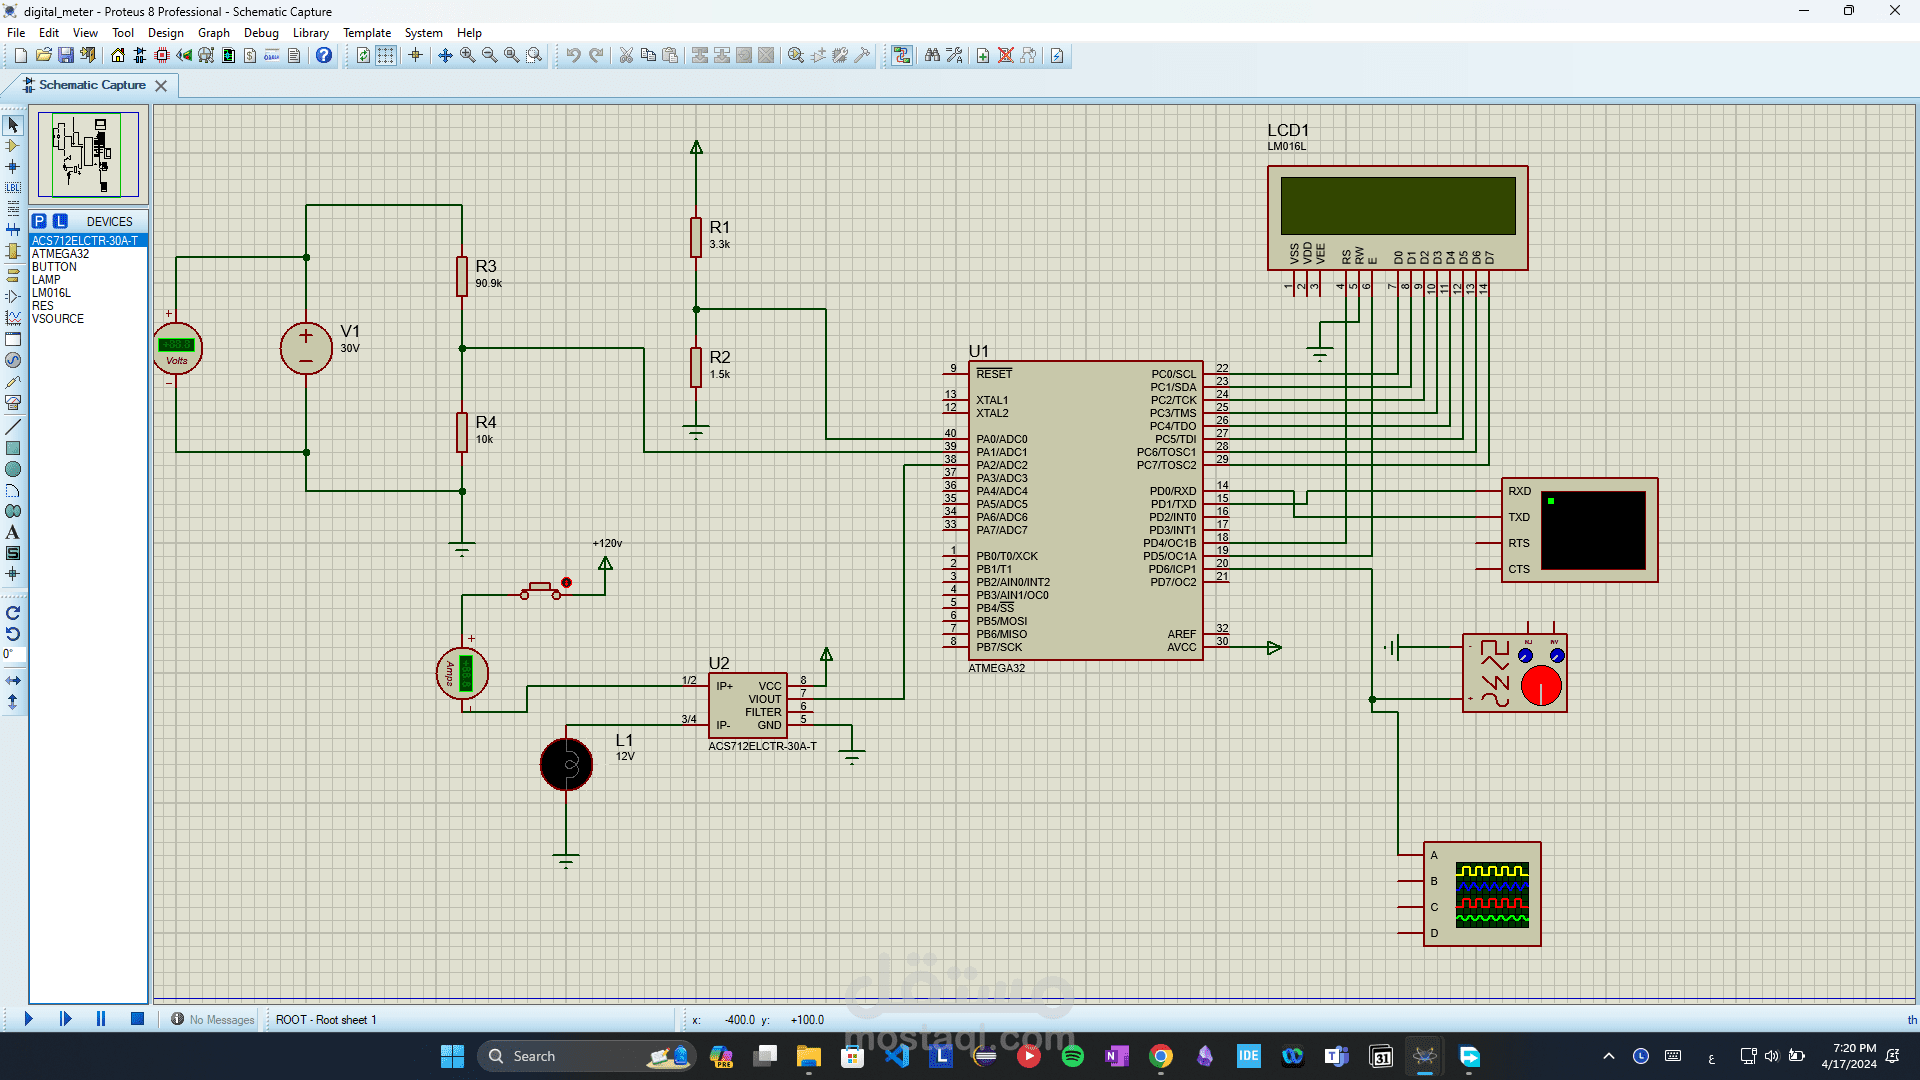
Task: Remove the sheet with the red X icon
Action: point(1006,55)
